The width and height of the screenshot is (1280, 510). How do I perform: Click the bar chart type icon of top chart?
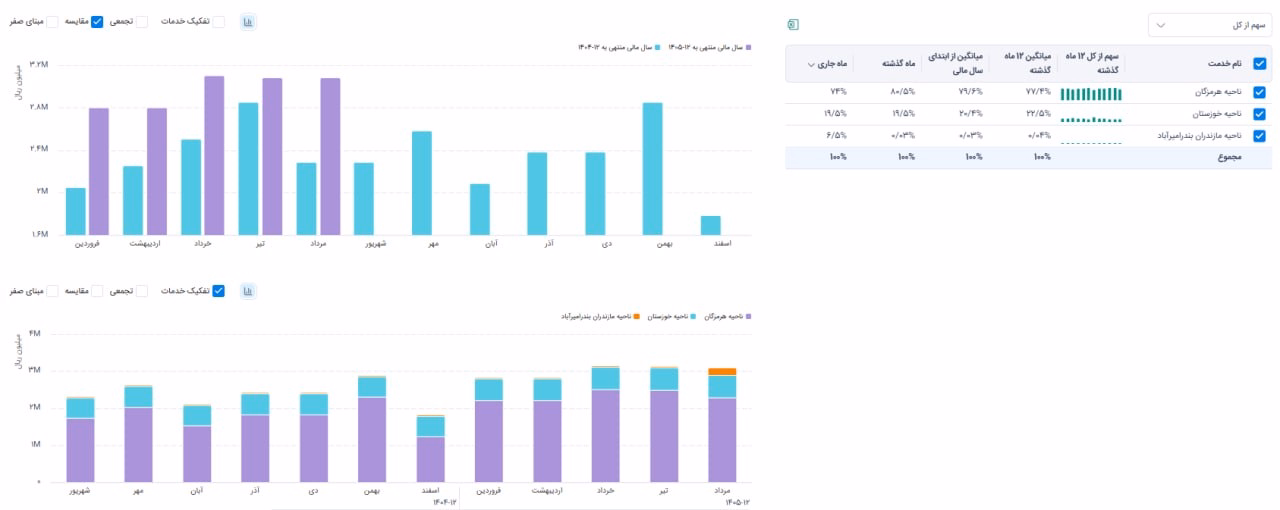pos(248,21)
